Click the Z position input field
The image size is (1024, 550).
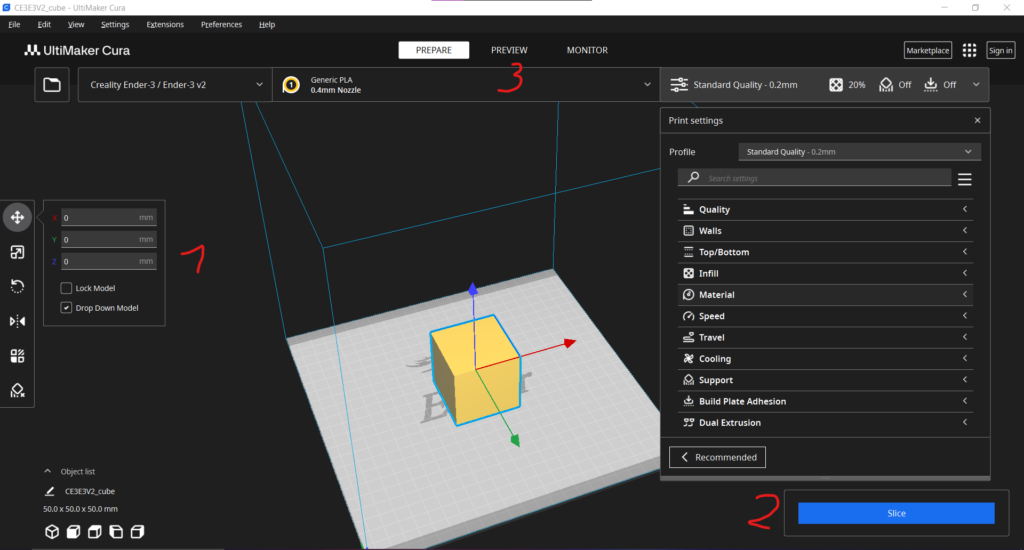pos(108,261)
